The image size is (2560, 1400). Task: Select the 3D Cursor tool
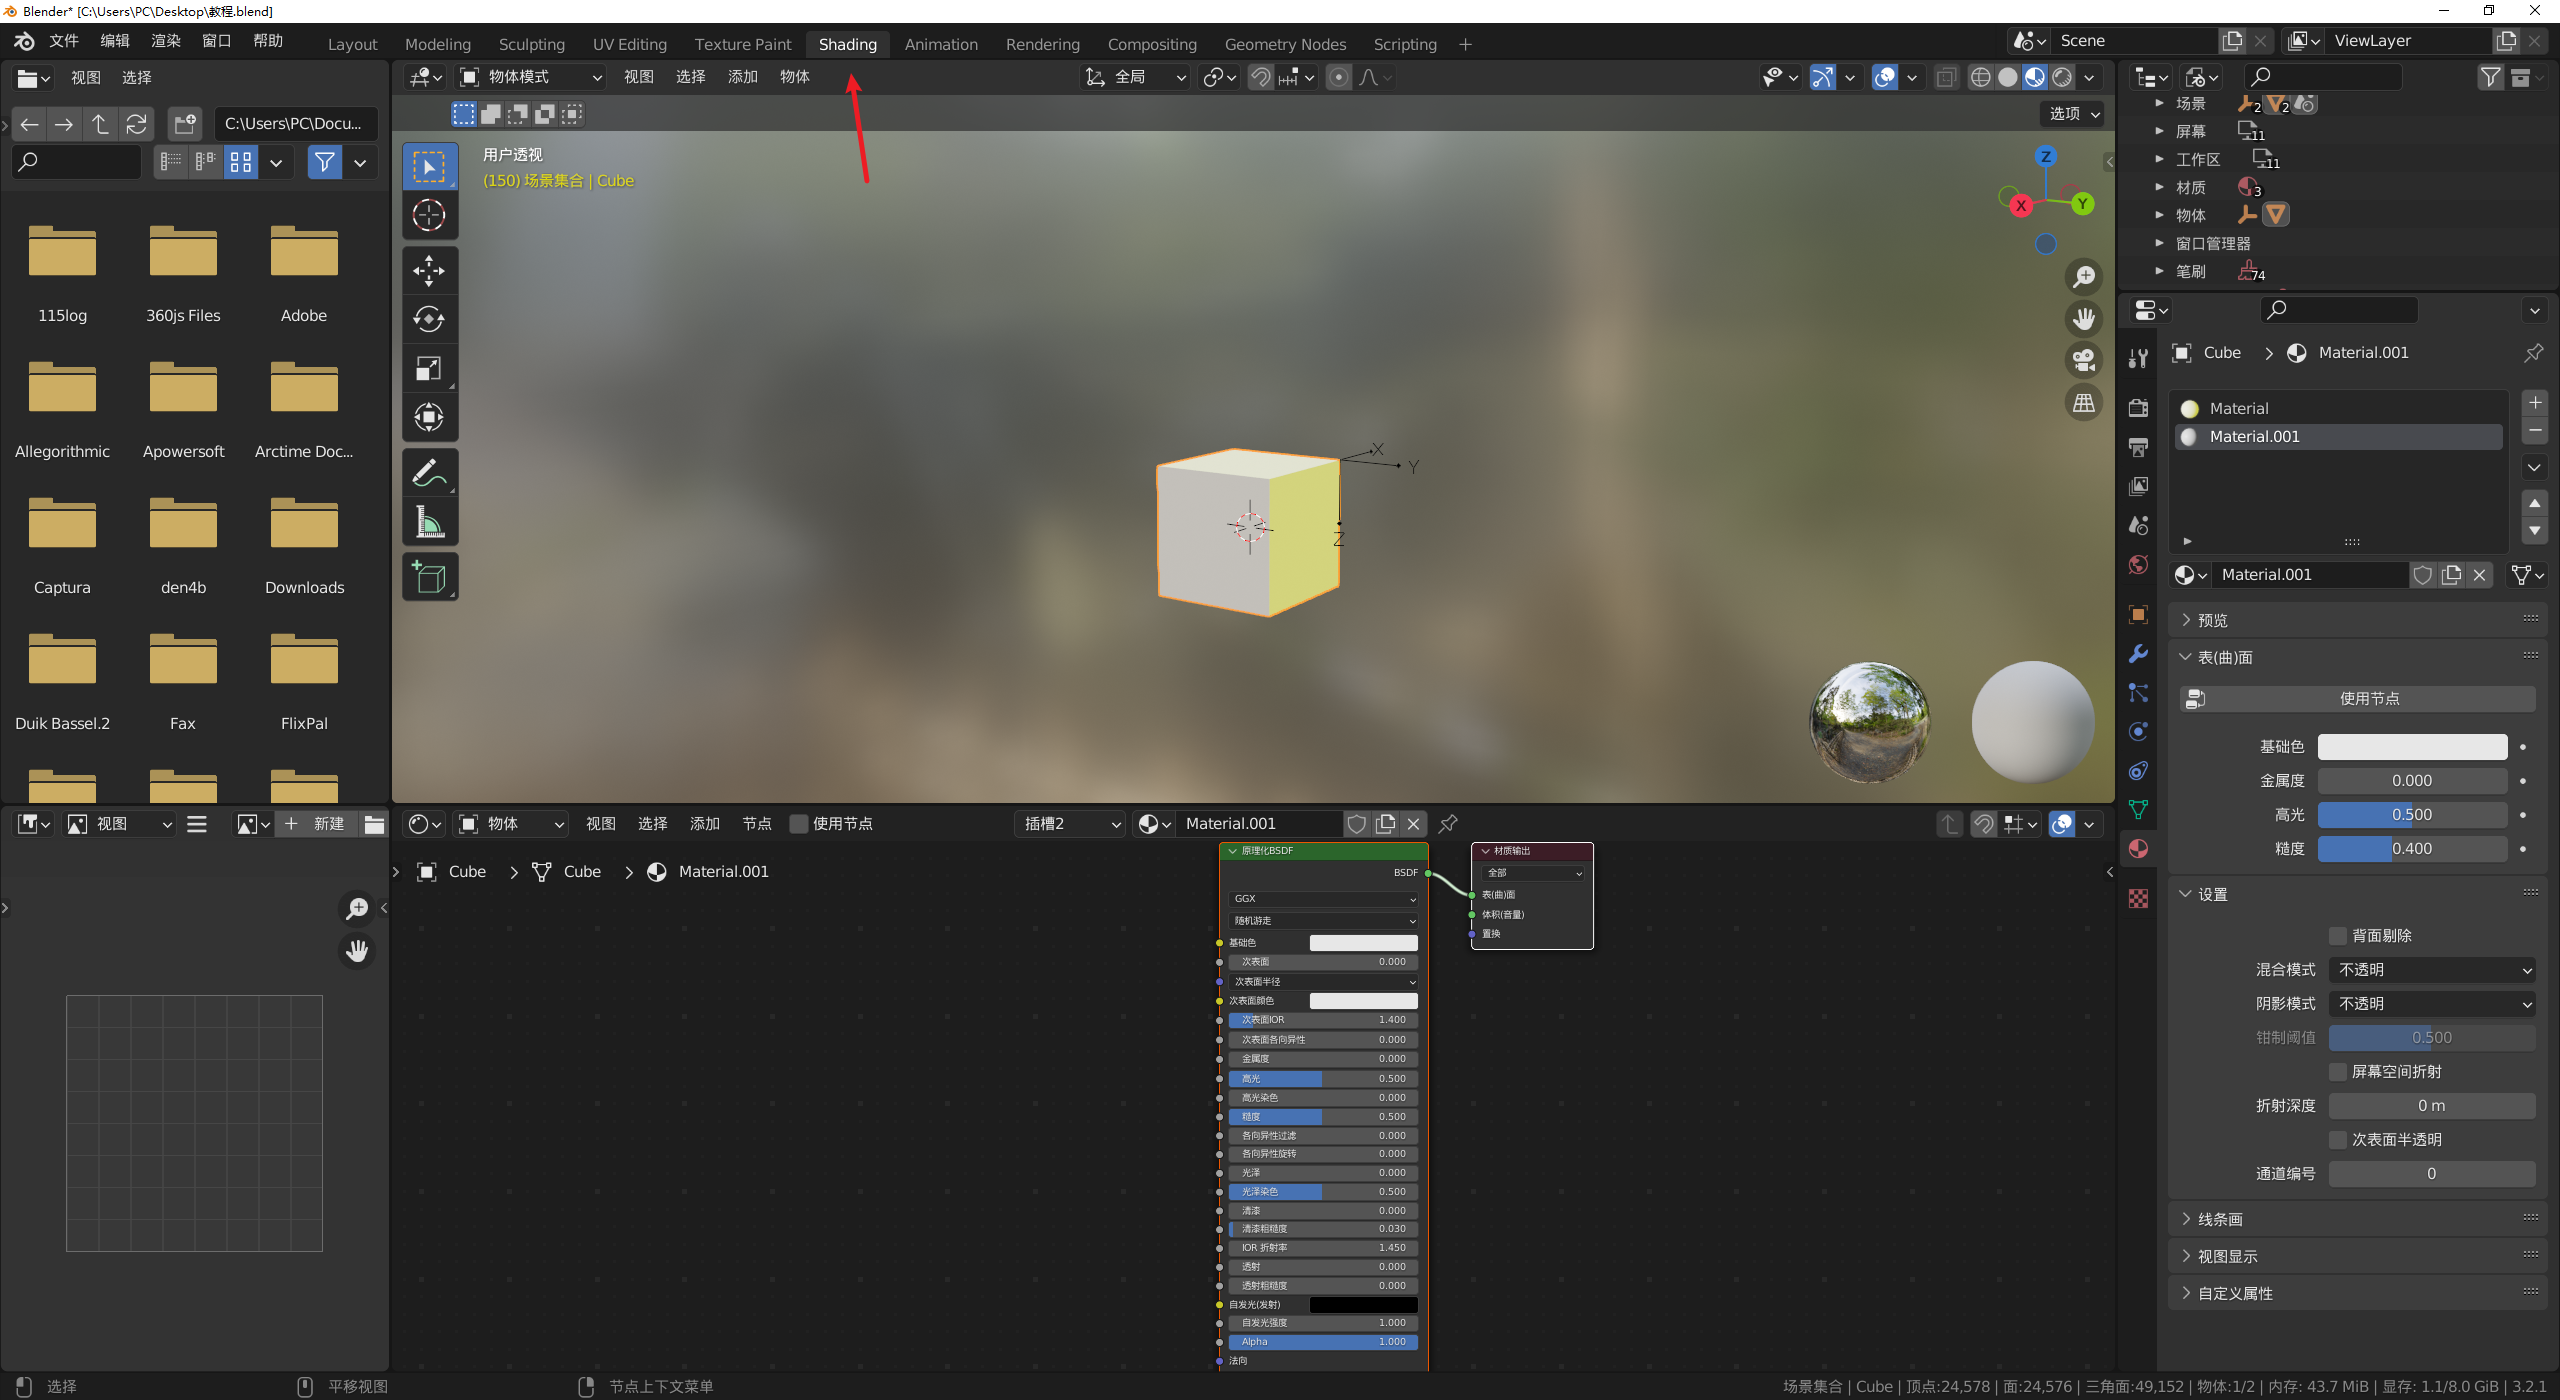tap(429, 215)
